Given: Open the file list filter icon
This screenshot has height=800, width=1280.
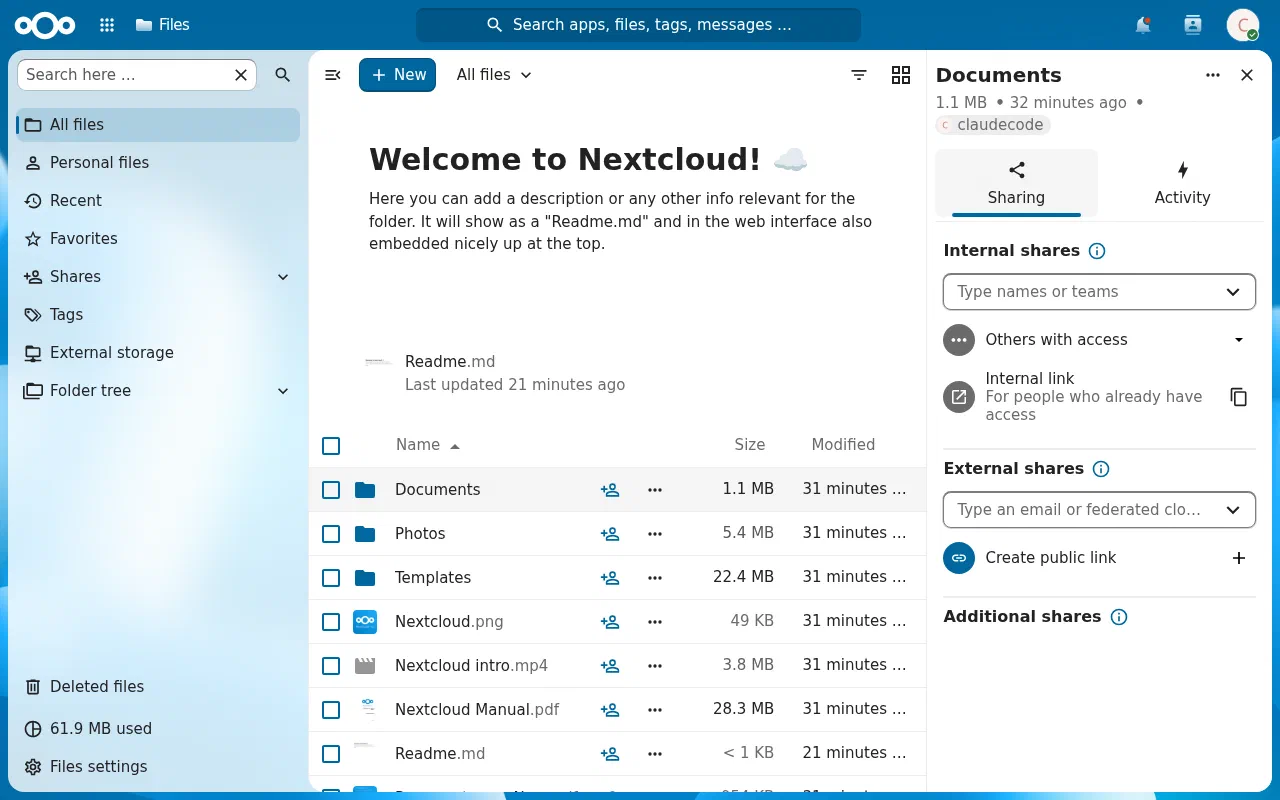Looking at the screenshot, I should point(859,75).
